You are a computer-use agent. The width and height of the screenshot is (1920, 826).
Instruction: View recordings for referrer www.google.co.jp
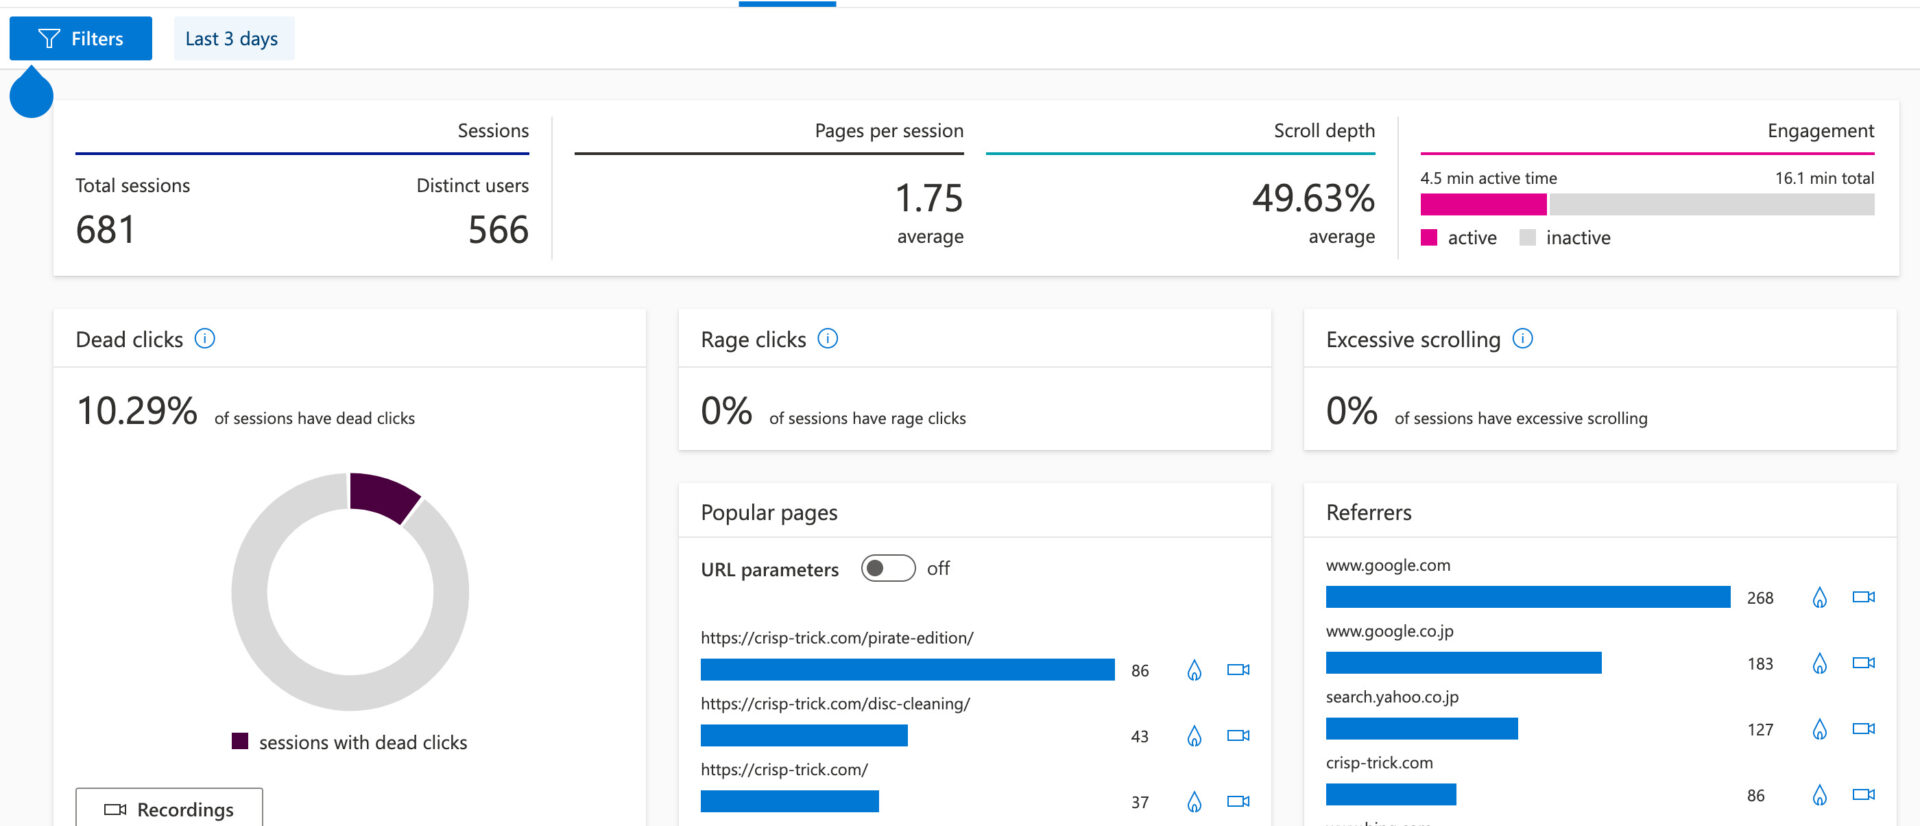pos(1864,663)
